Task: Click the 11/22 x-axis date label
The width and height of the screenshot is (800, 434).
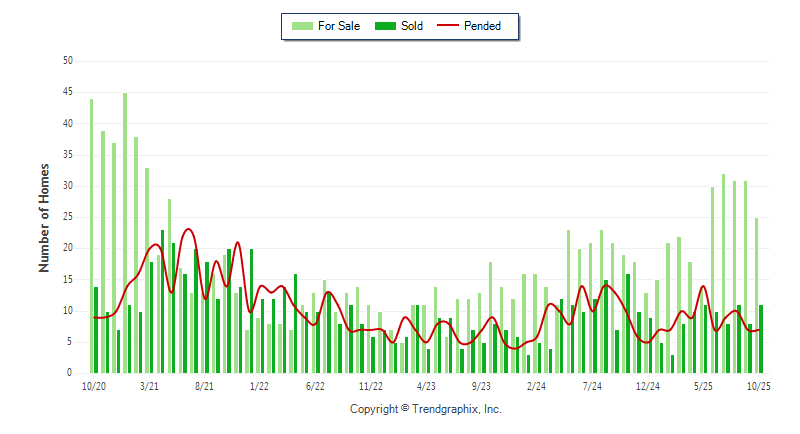Action: pos(370,385)
